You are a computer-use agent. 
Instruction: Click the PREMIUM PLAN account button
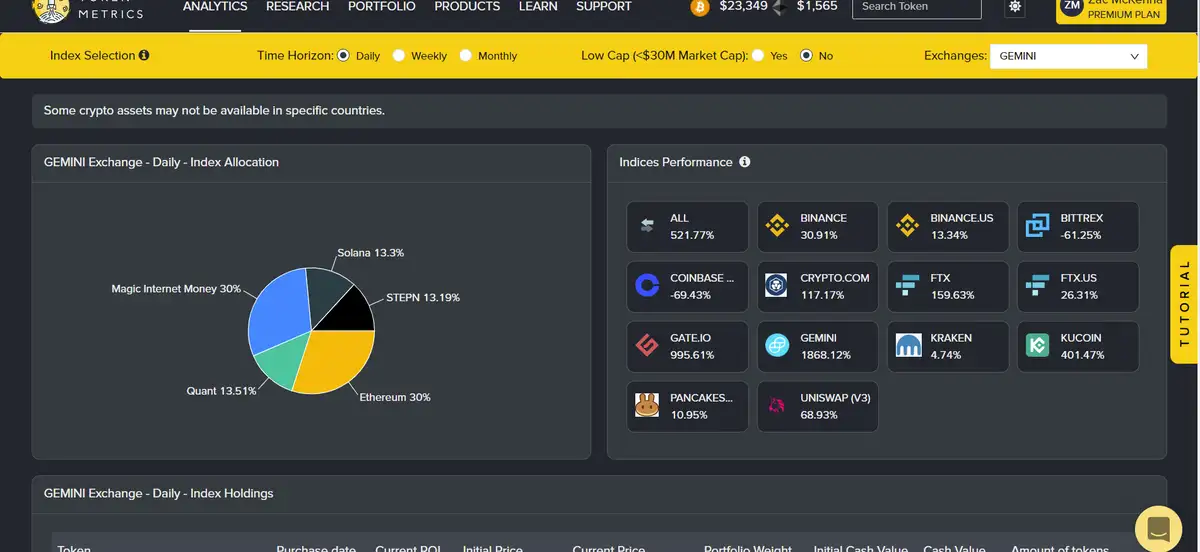pyautogui.click(x=1111, y=10)
